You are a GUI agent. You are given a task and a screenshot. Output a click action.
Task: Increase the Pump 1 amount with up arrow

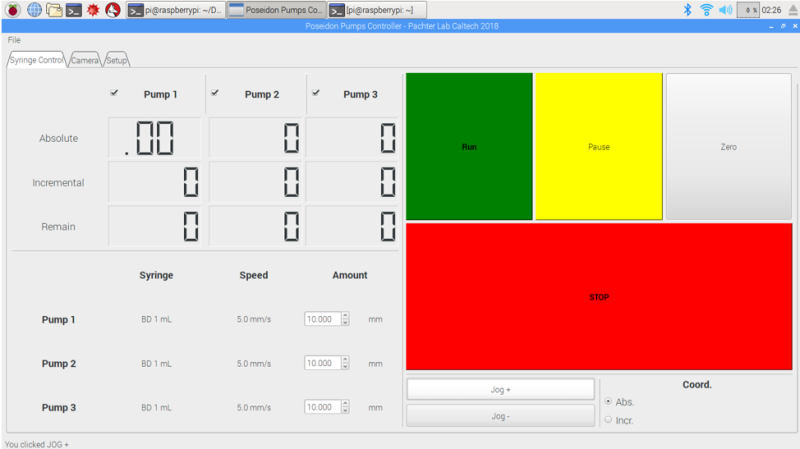(345, 316)
